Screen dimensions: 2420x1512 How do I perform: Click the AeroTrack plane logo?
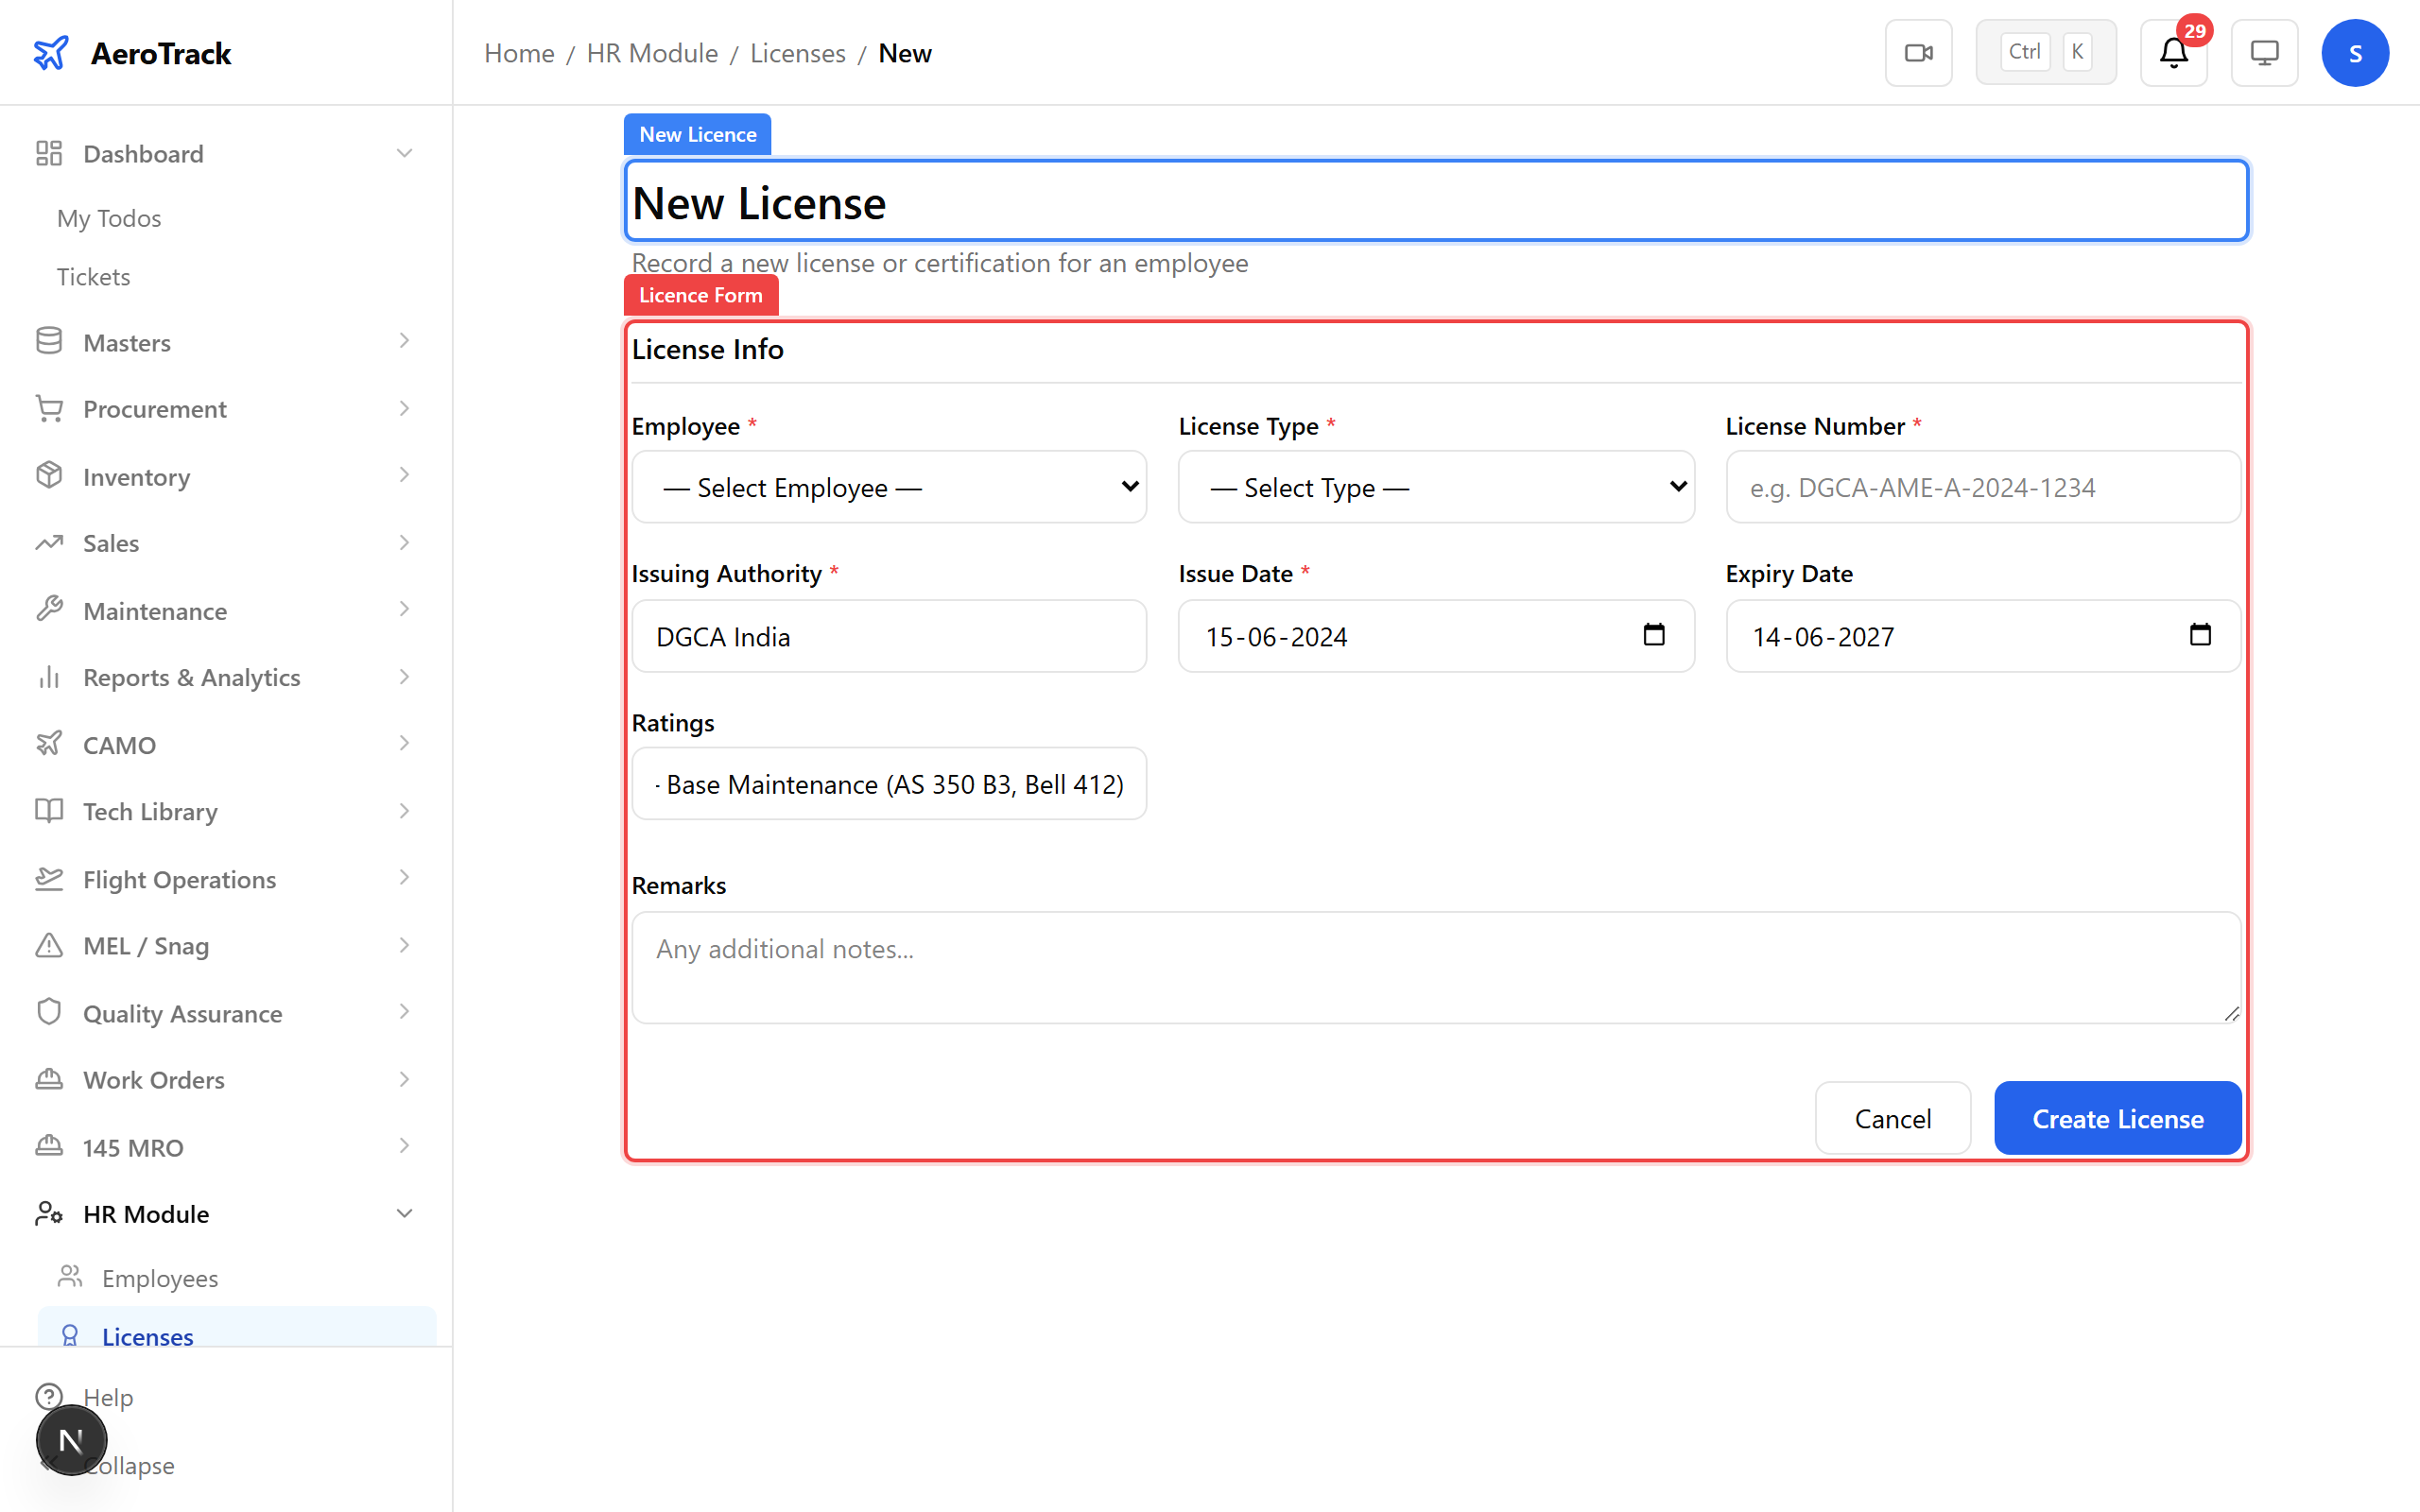pos(51,52)
